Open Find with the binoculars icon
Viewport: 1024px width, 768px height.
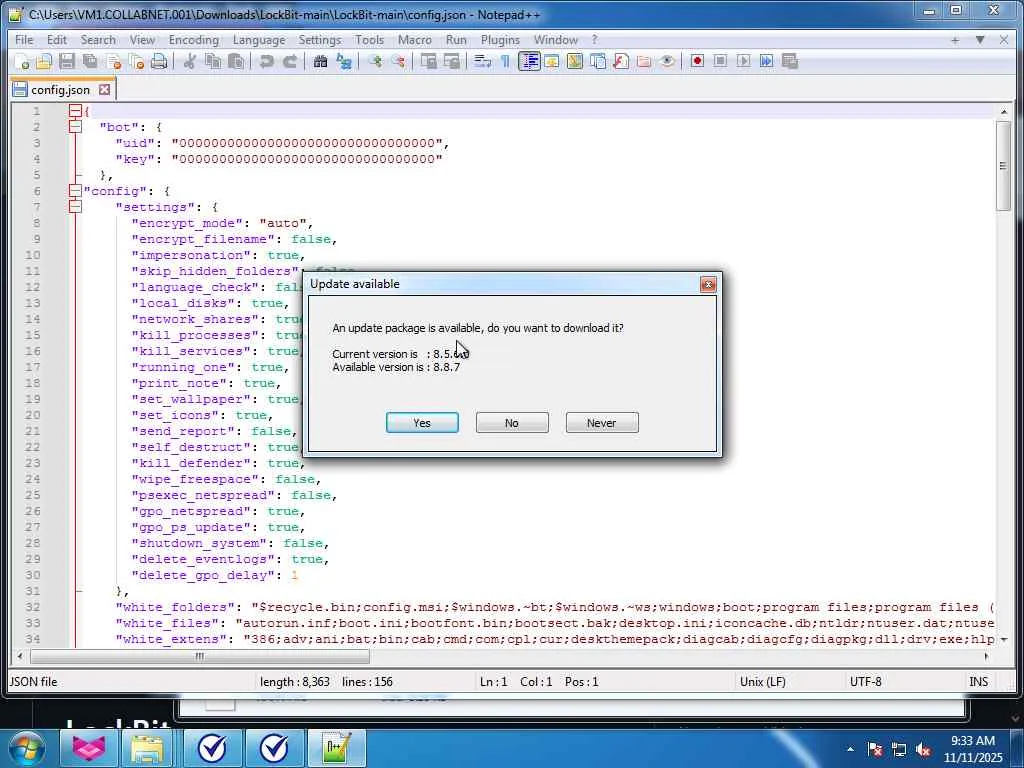click(x=320, y=61)
